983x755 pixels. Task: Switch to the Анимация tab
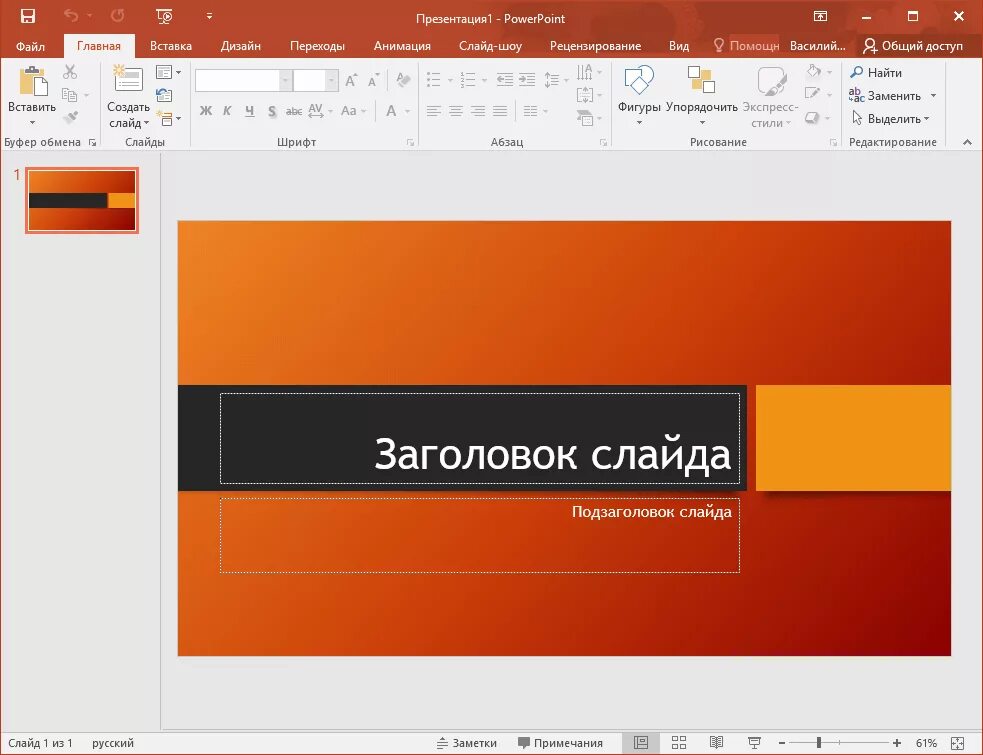coord(402,46)
